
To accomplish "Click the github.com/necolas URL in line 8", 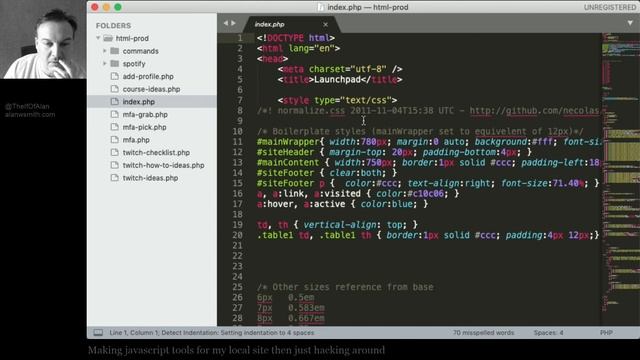I will [534, 111].
